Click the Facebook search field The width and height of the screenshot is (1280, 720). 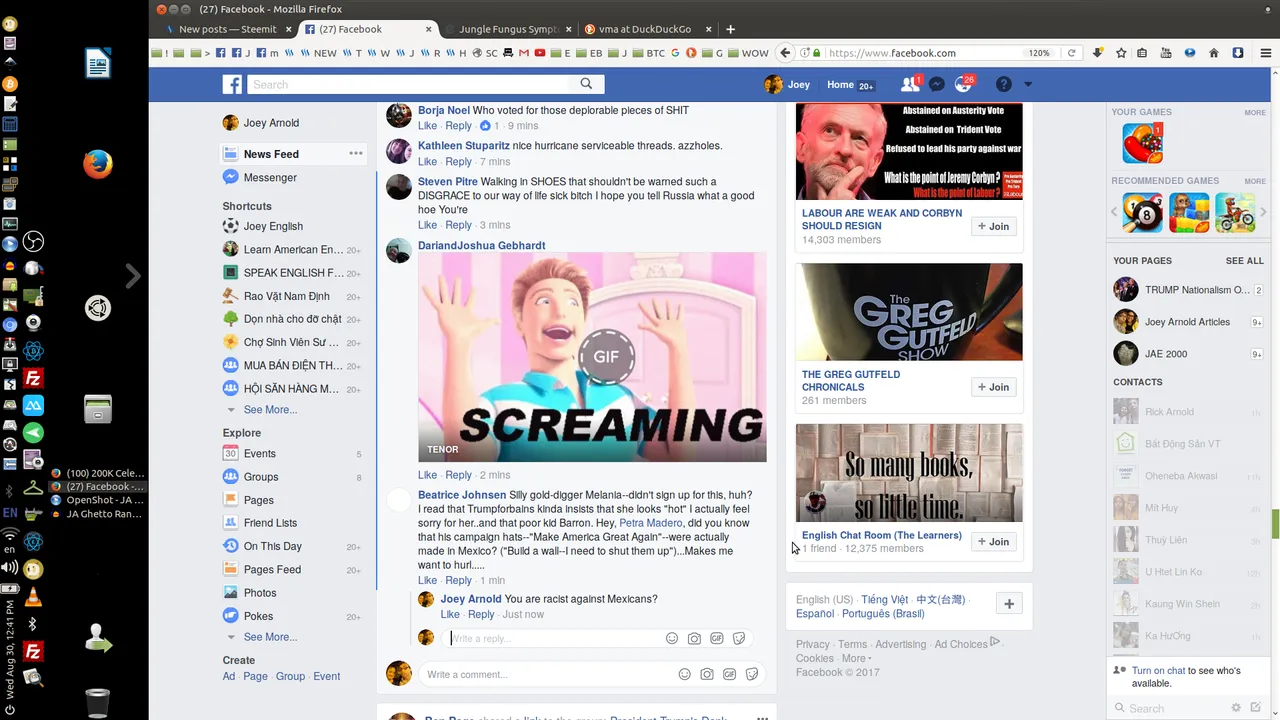click(x=408, y=85)
